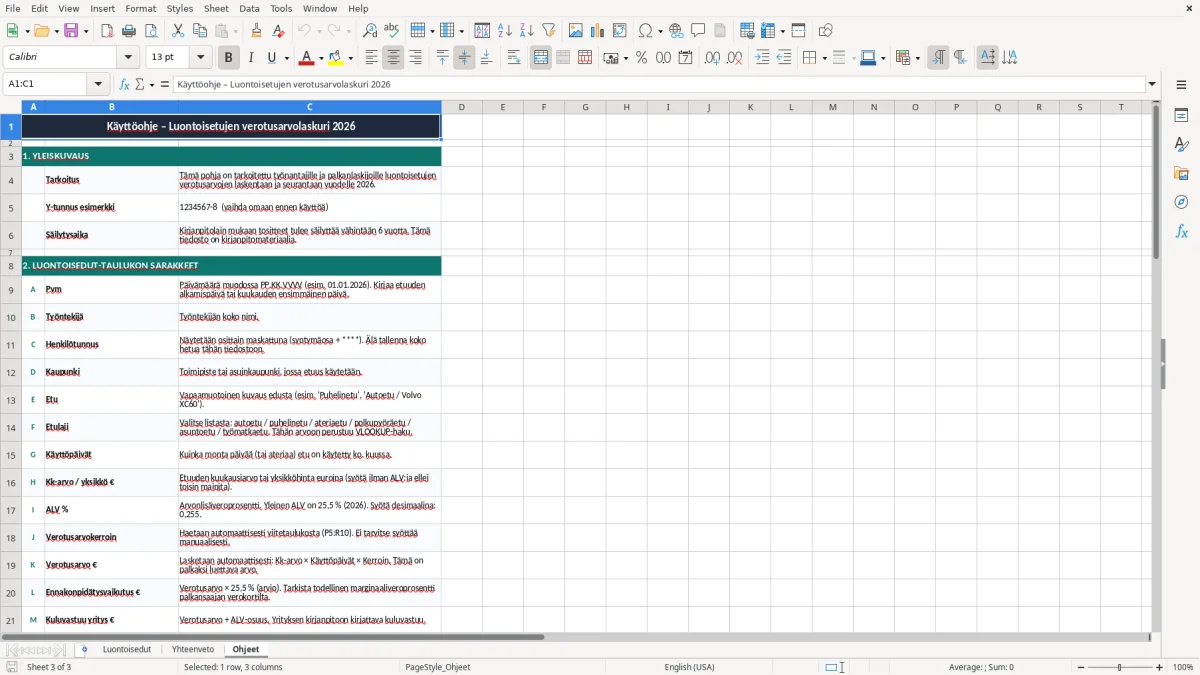Screen dimensions: 1200x675
Task: Switch to the Luontoisedut sheet tab
Action: tap(127, 649)
